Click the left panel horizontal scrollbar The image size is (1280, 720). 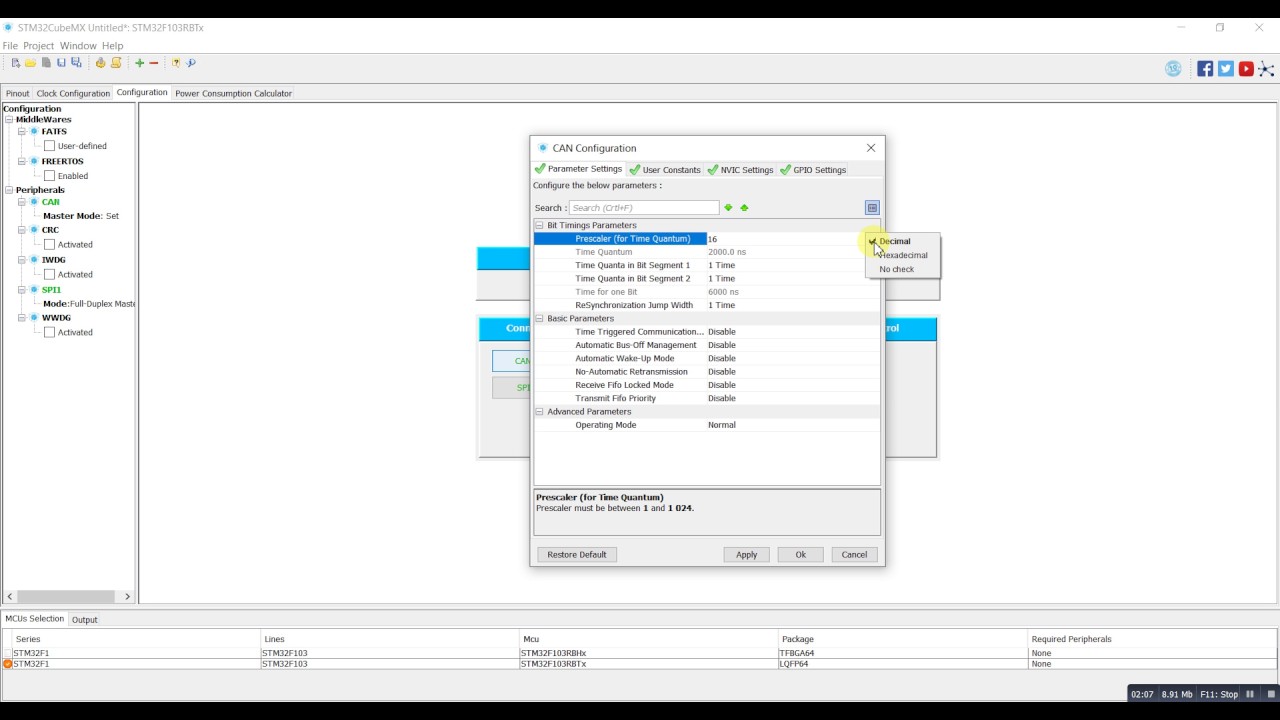coord(68,596)
